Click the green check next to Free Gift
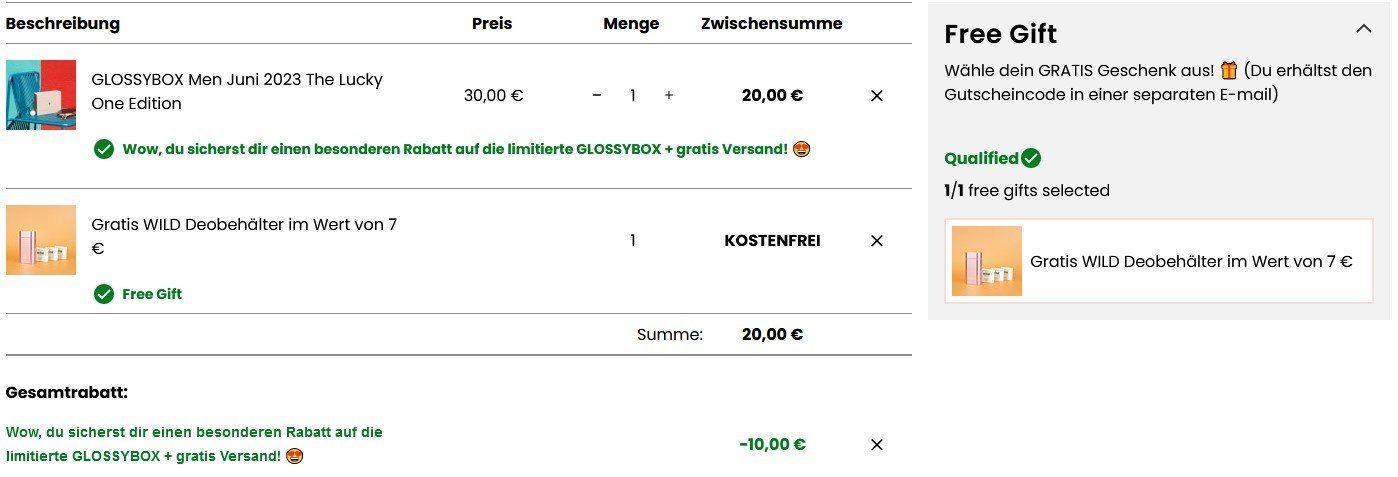 click(x=104, y=294)
